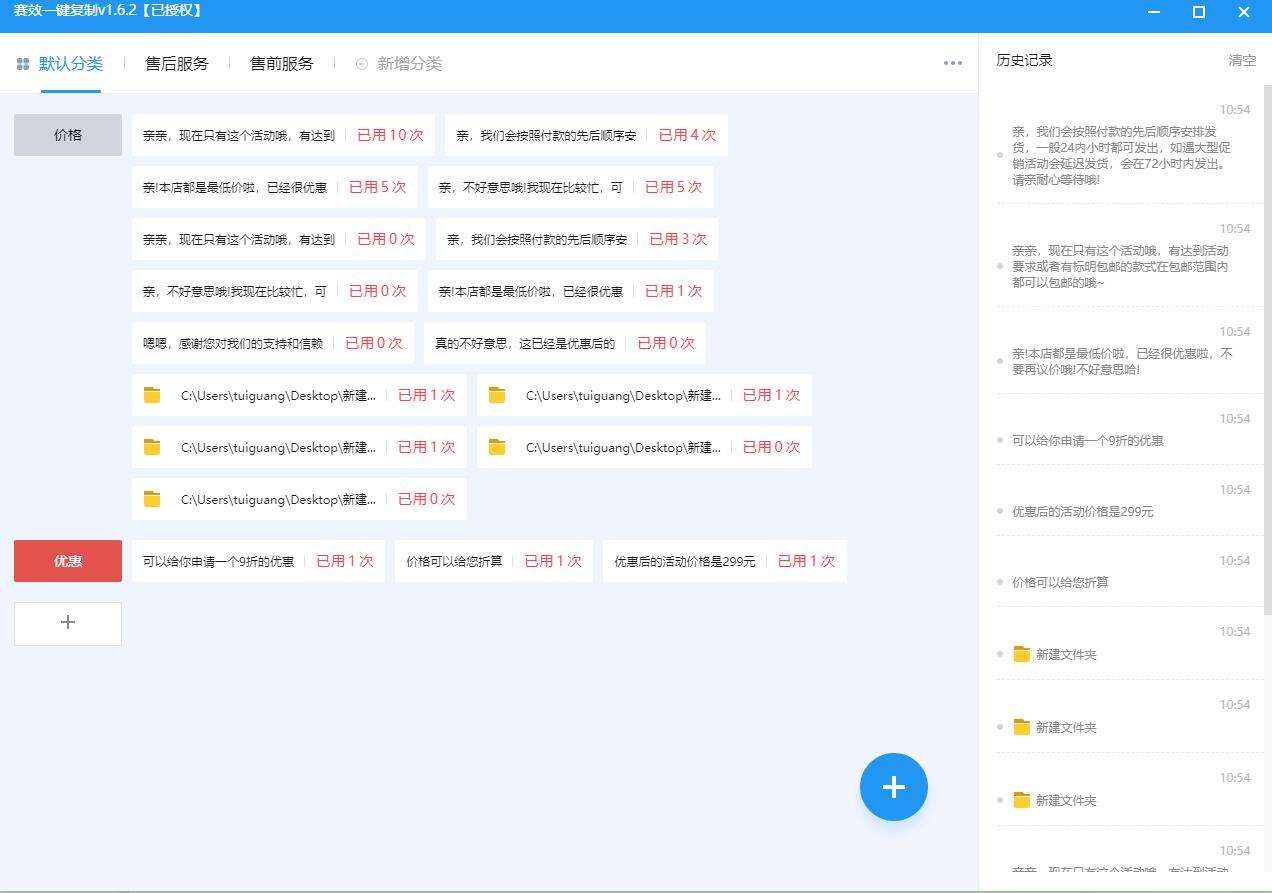Click the plus button below the 优惠 category

[67, 623]
